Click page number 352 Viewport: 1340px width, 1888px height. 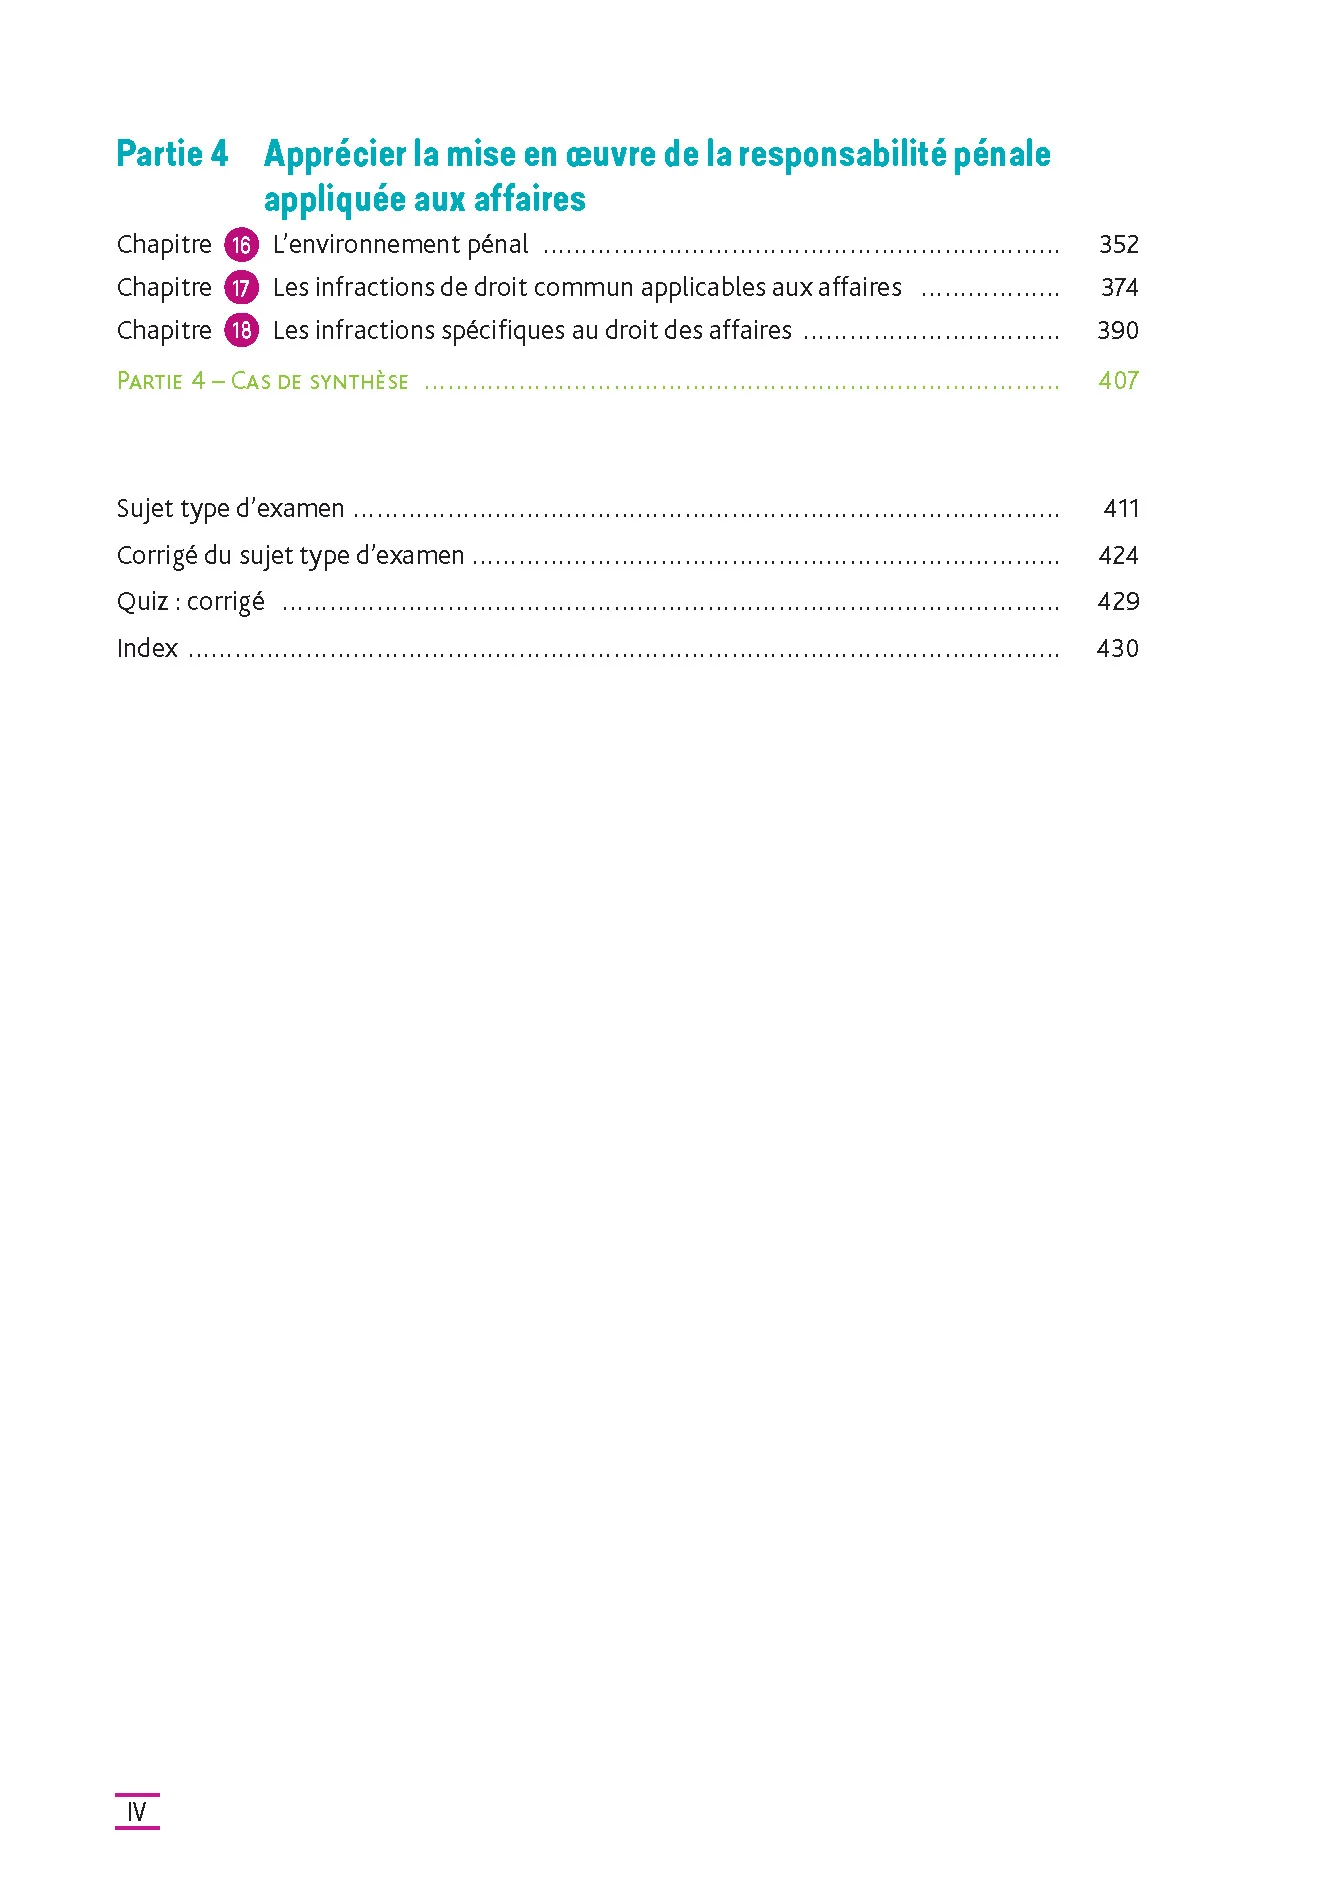(1119, 245)
